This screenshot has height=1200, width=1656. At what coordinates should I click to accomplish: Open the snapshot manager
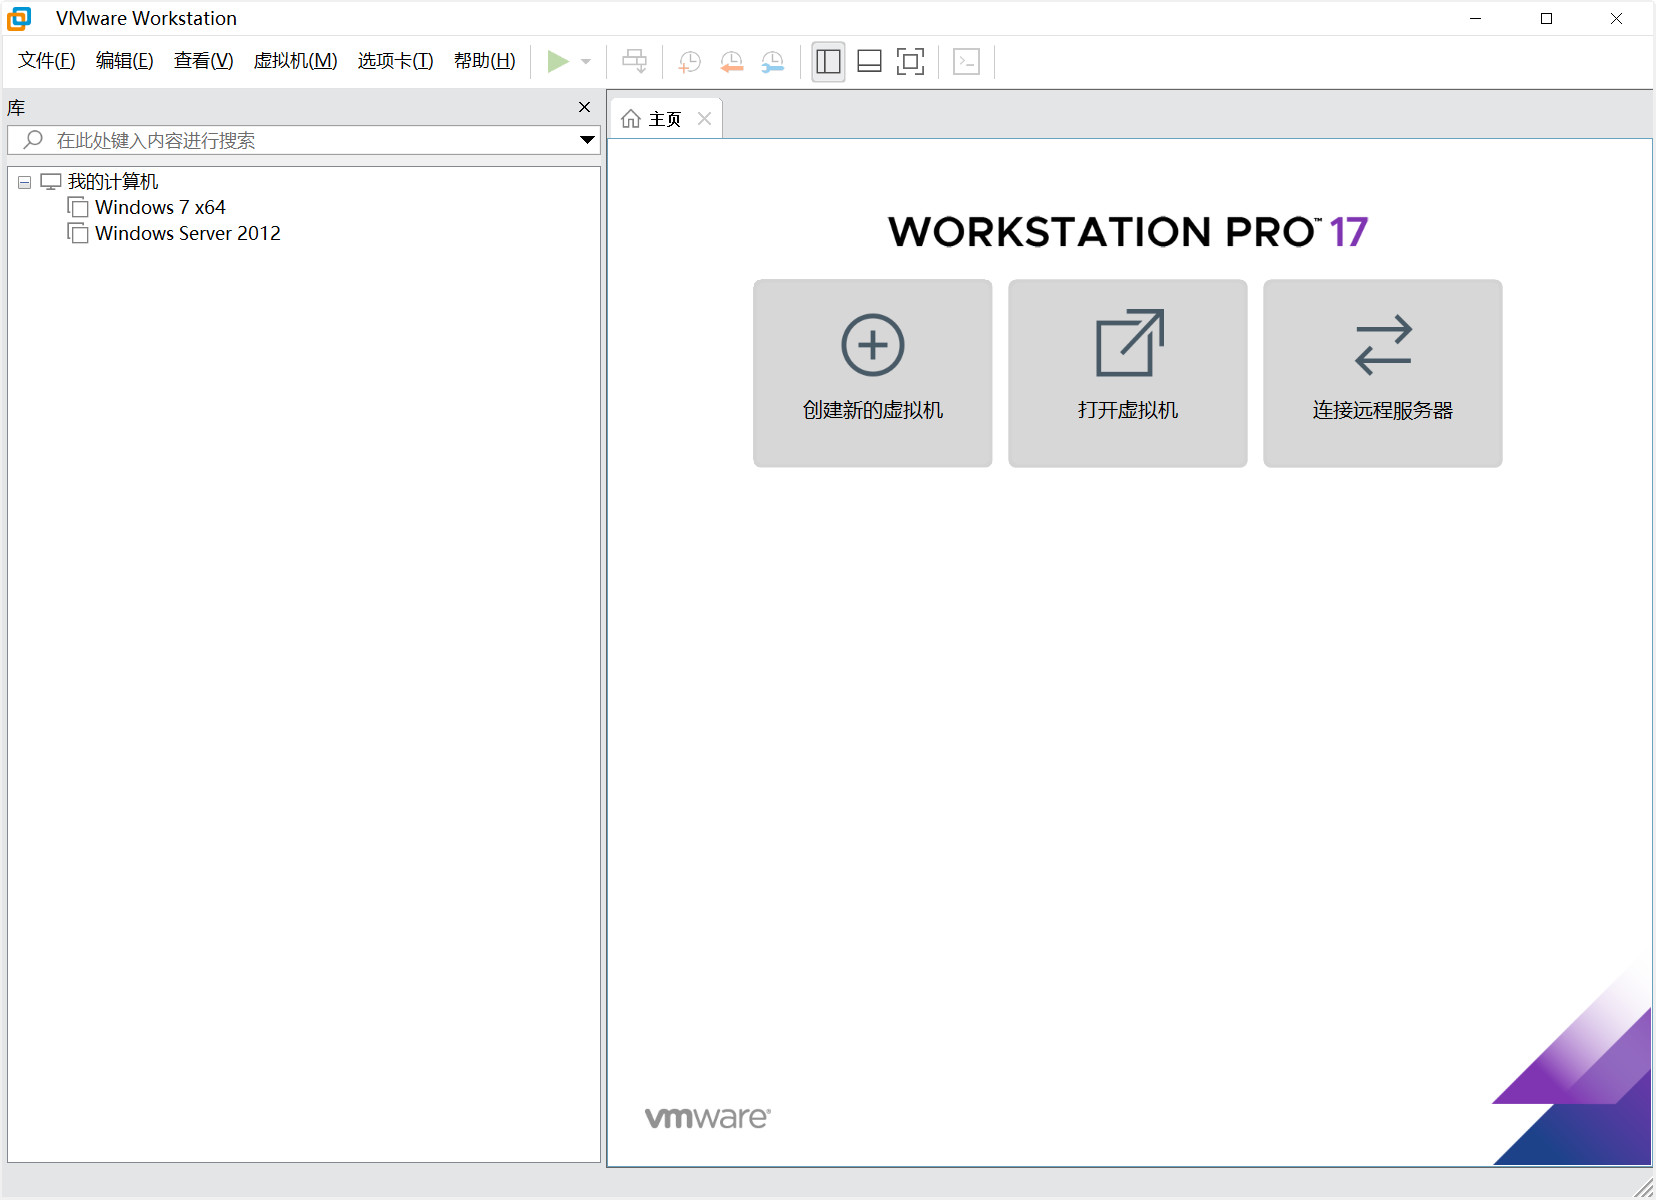(x=773, y=61)
